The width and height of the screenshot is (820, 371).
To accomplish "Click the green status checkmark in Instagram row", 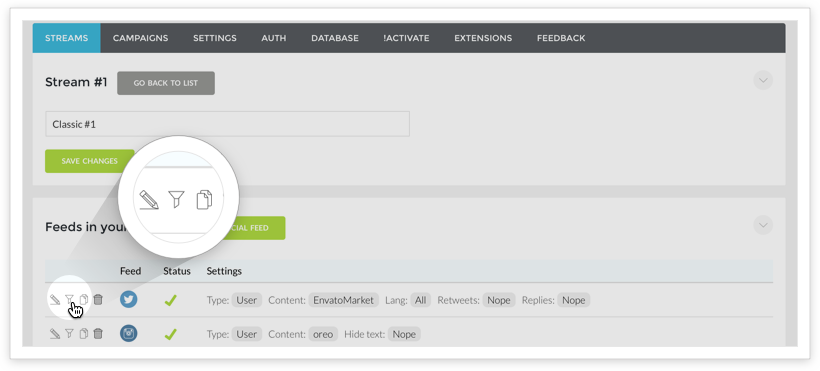I will [x=170, y=334].
